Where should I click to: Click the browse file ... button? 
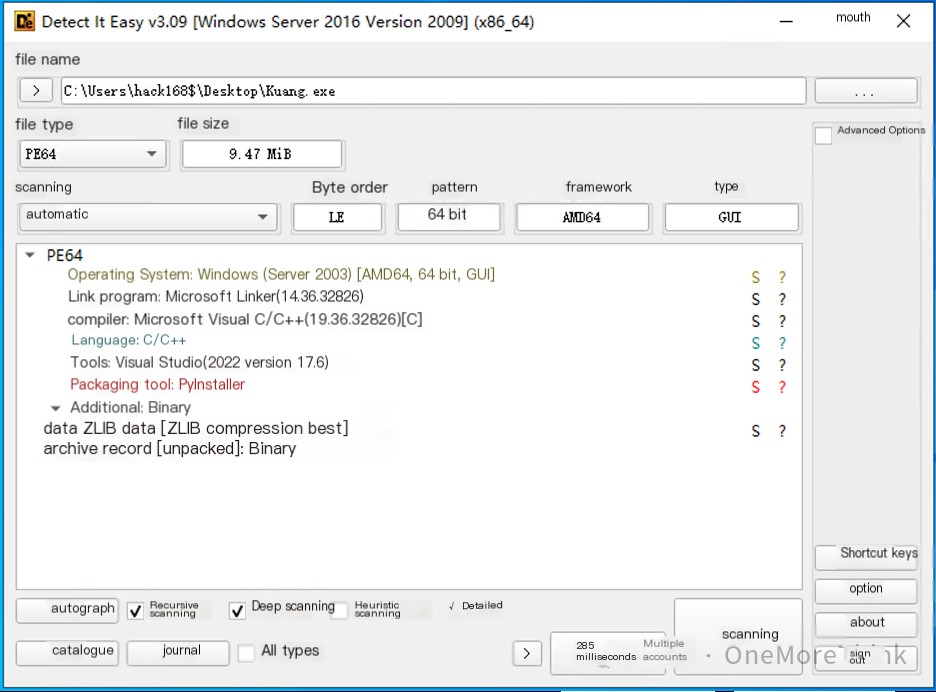pyautogui.click(x=865, y=92)
